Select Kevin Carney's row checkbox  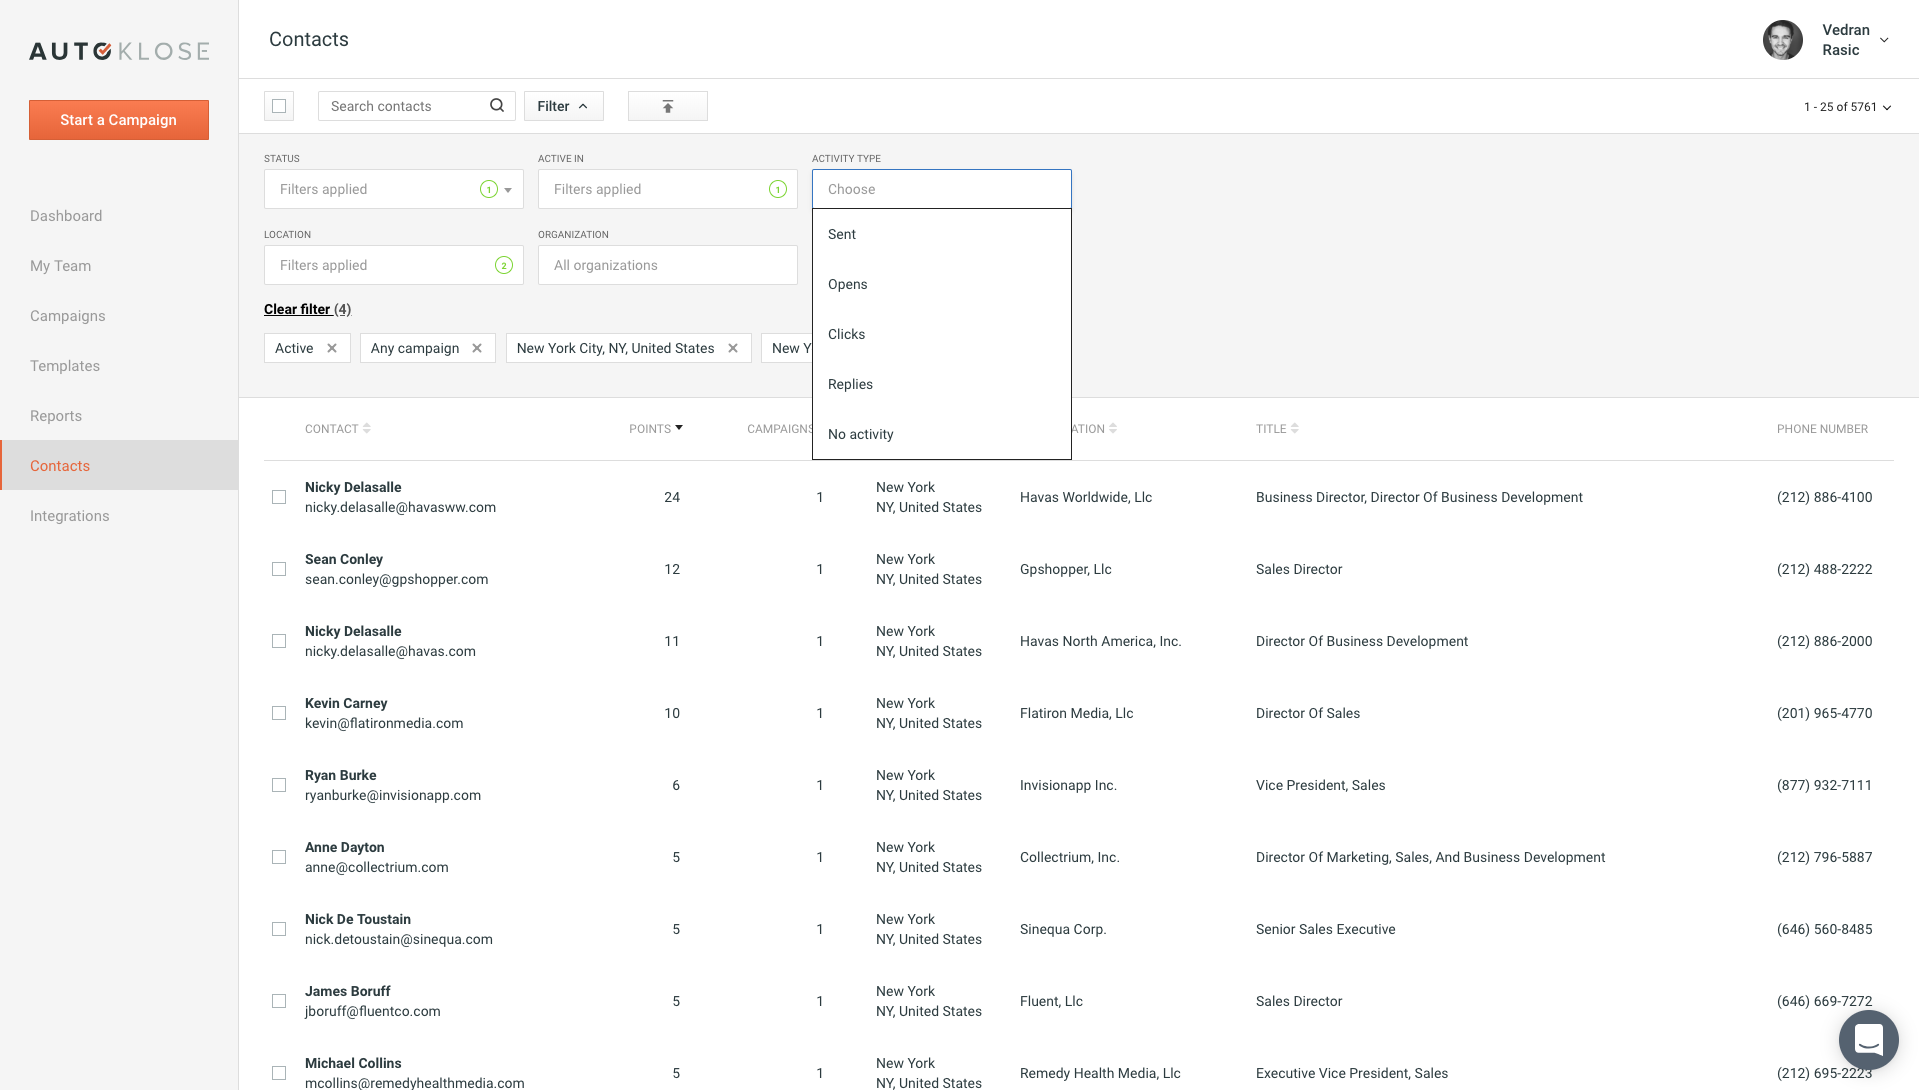pyautogui.click(x=279, y=713)
